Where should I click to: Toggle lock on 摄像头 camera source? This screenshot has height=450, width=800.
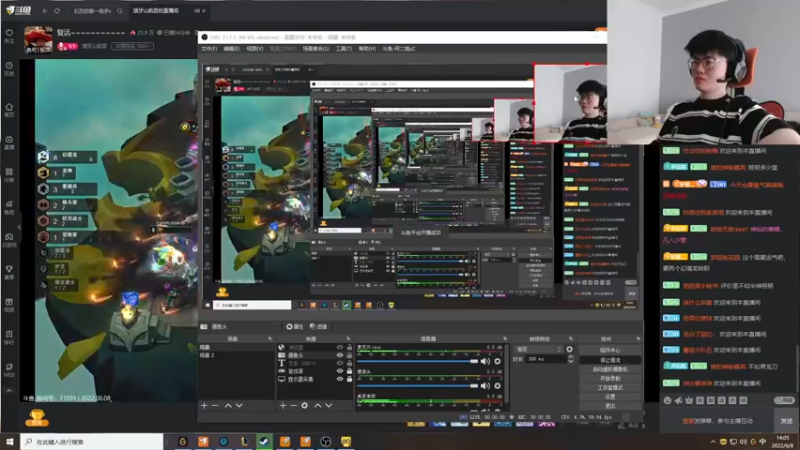pyautogui.click(x=349, y=355)
